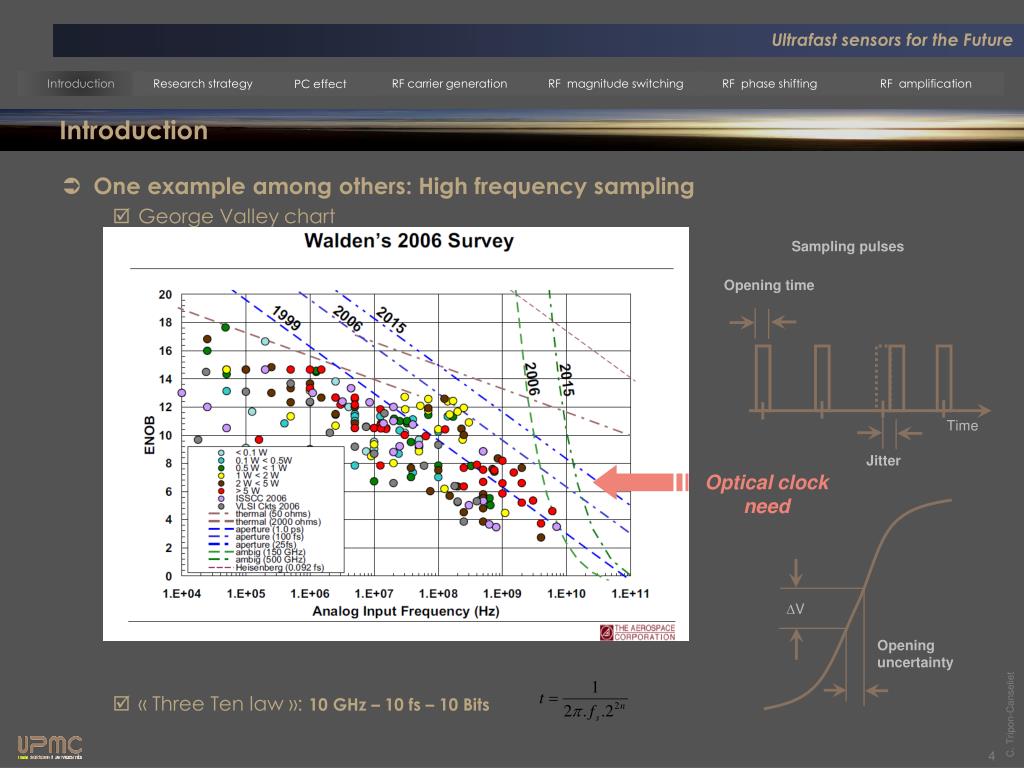Switch to RF carrier generation tab
Image resolution: width=1024 pixels, height=768 pixels.
(x=449, y=84)
